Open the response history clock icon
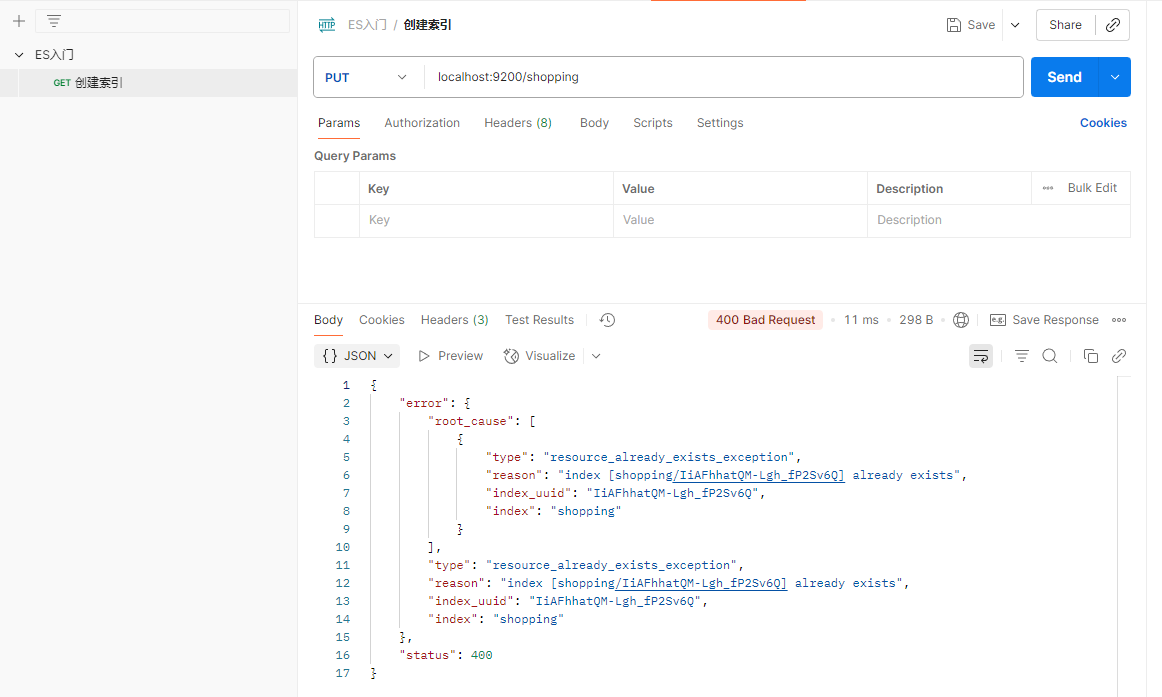Viewport: 1162px width, 697px height. [x=607, y=320]
